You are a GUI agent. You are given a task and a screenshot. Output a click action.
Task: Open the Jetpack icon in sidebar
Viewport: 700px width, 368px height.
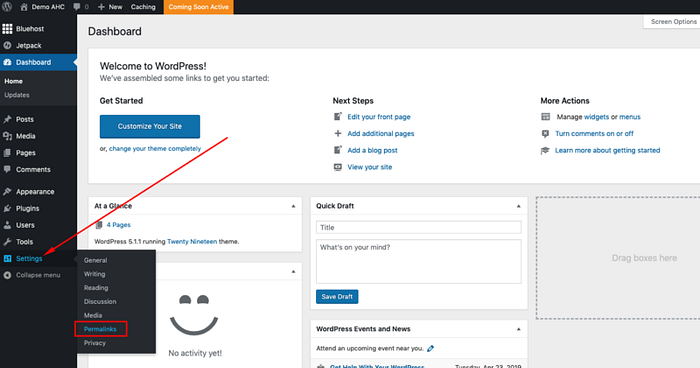tap(7, 45)
